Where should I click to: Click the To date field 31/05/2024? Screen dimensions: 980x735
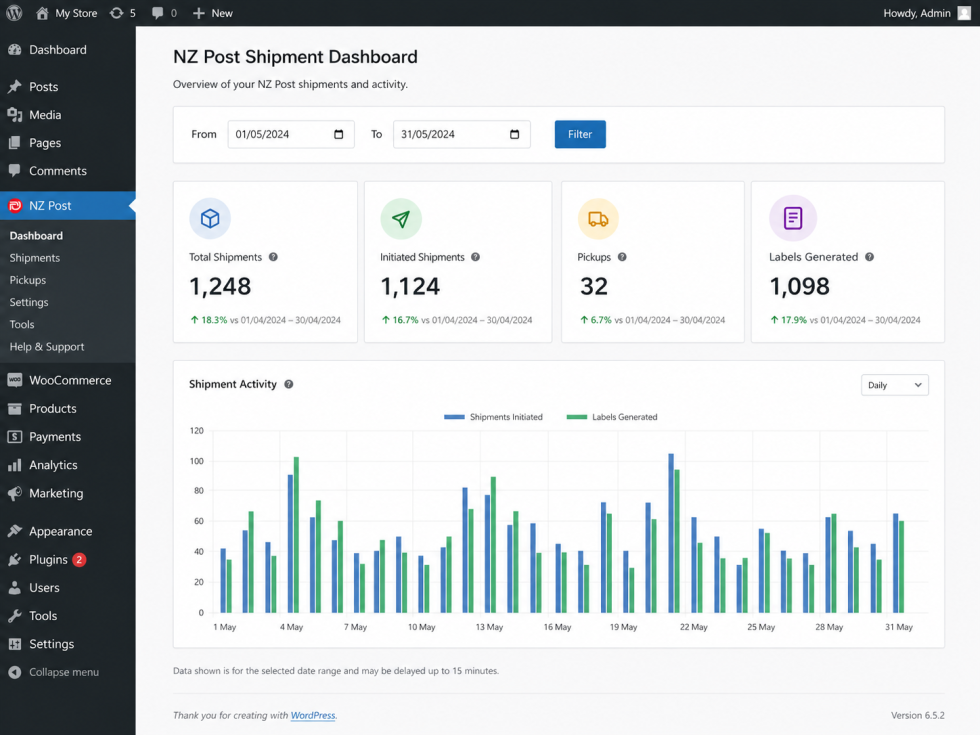click(x=461, y=134)
